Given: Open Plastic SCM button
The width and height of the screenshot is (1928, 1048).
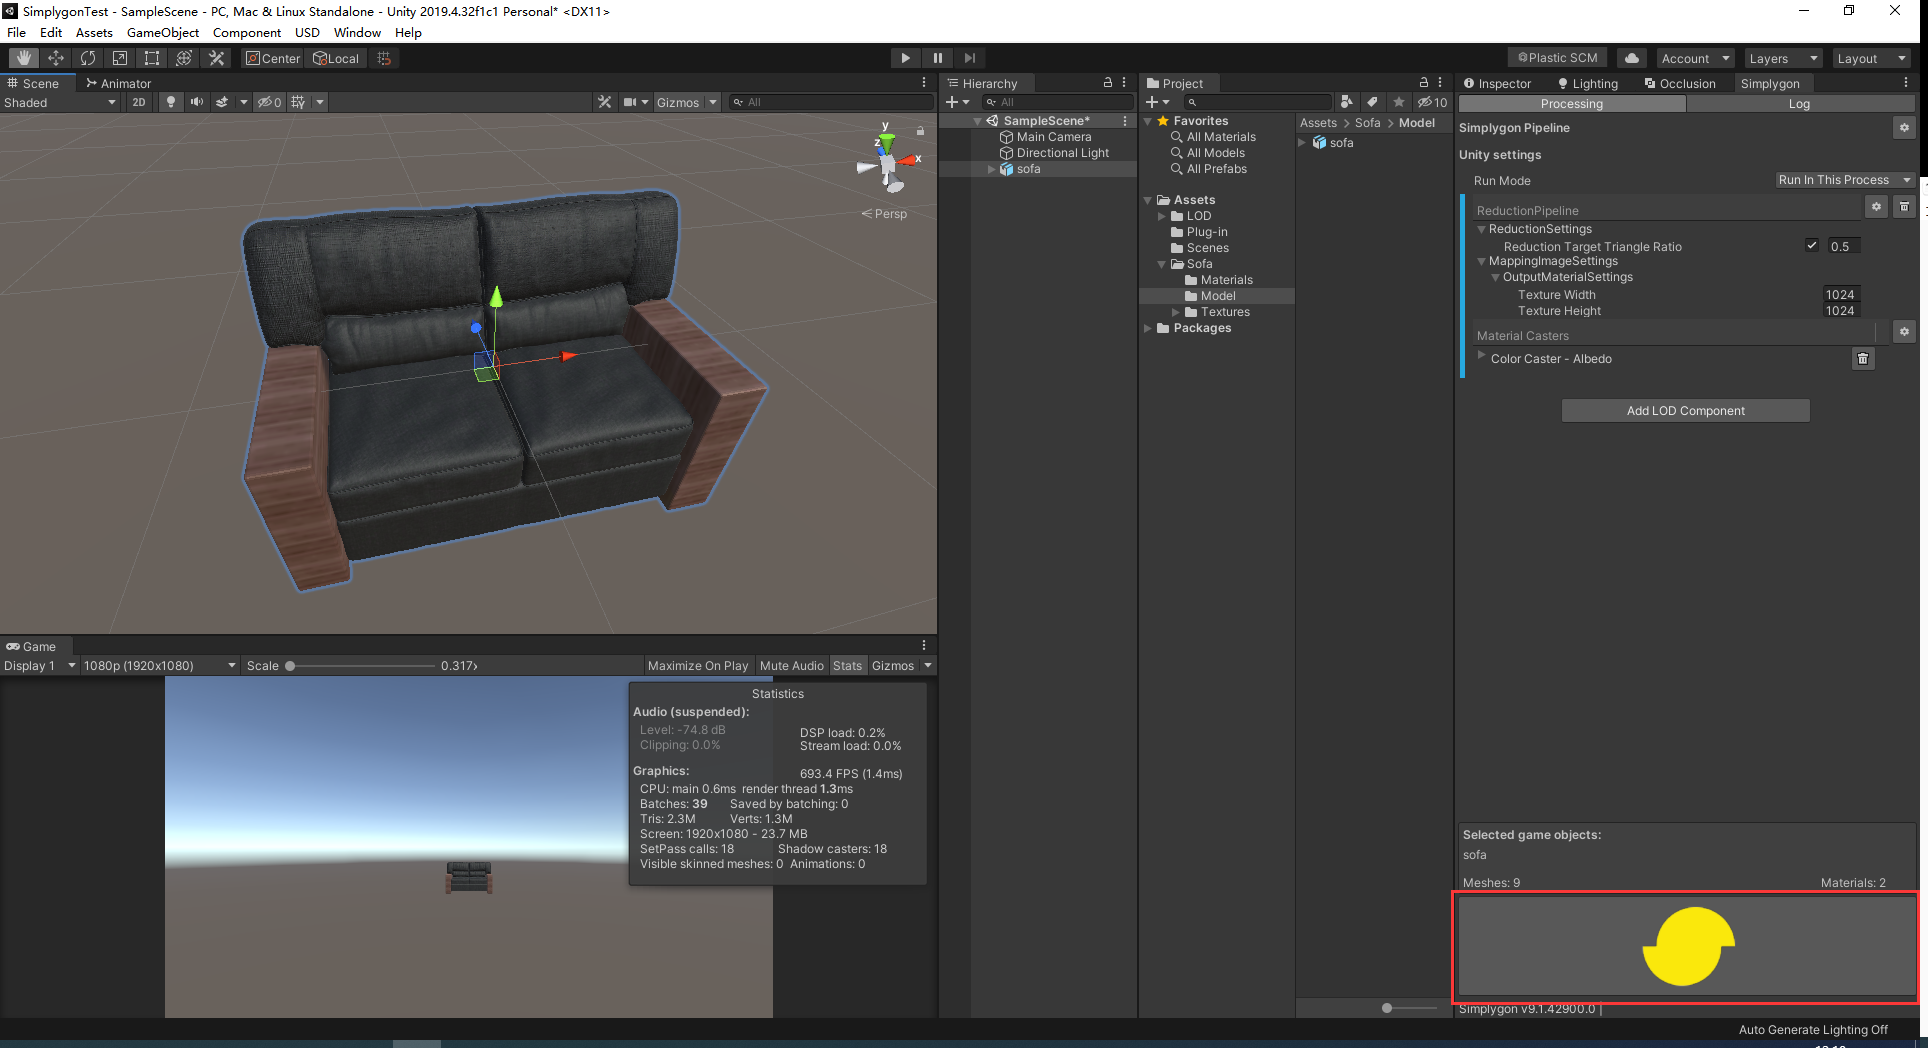Looking at the screenshot, I should coord(1557,58).
